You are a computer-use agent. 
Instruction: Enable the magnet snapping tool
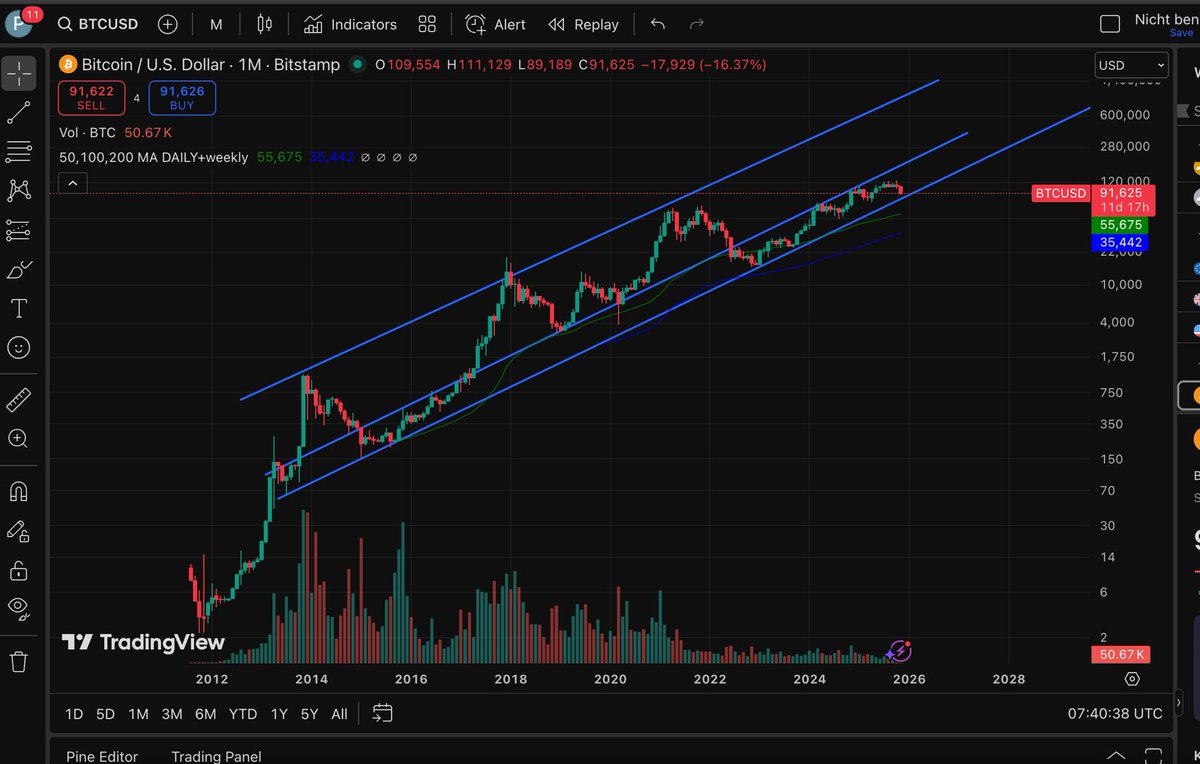19,490
